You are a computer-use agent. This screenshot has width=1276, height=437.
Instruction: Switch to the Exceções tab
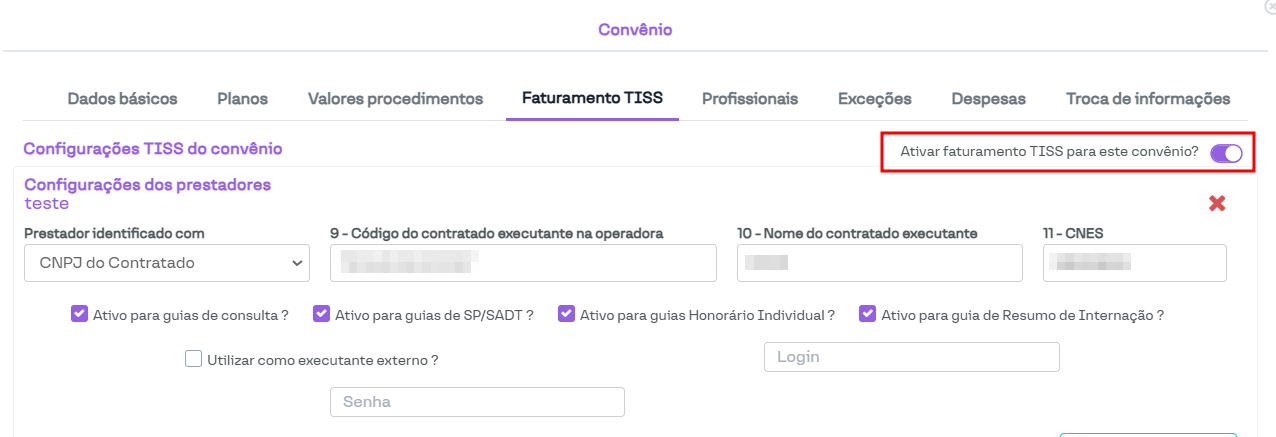pyautogui.click(x=874, y=99)
